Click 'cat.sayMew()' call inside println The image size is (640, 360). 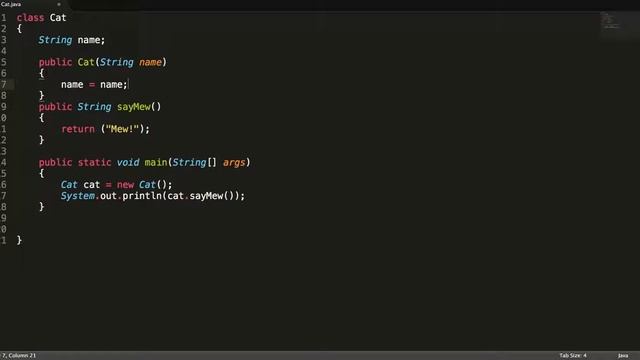pos(200,196)
